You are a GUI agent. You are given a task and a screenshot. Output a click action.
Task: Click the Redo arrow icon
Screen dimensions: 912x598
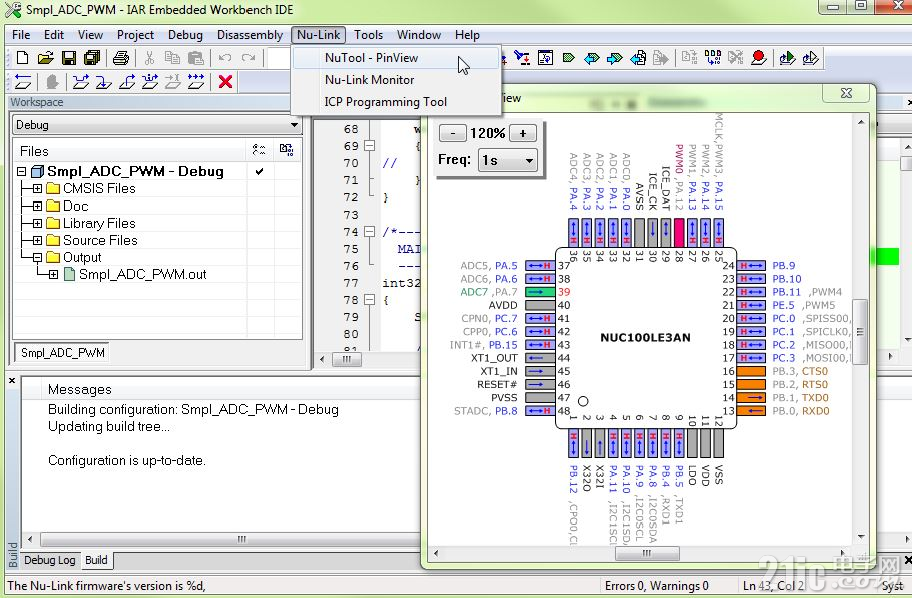click(x=248, y=58)
